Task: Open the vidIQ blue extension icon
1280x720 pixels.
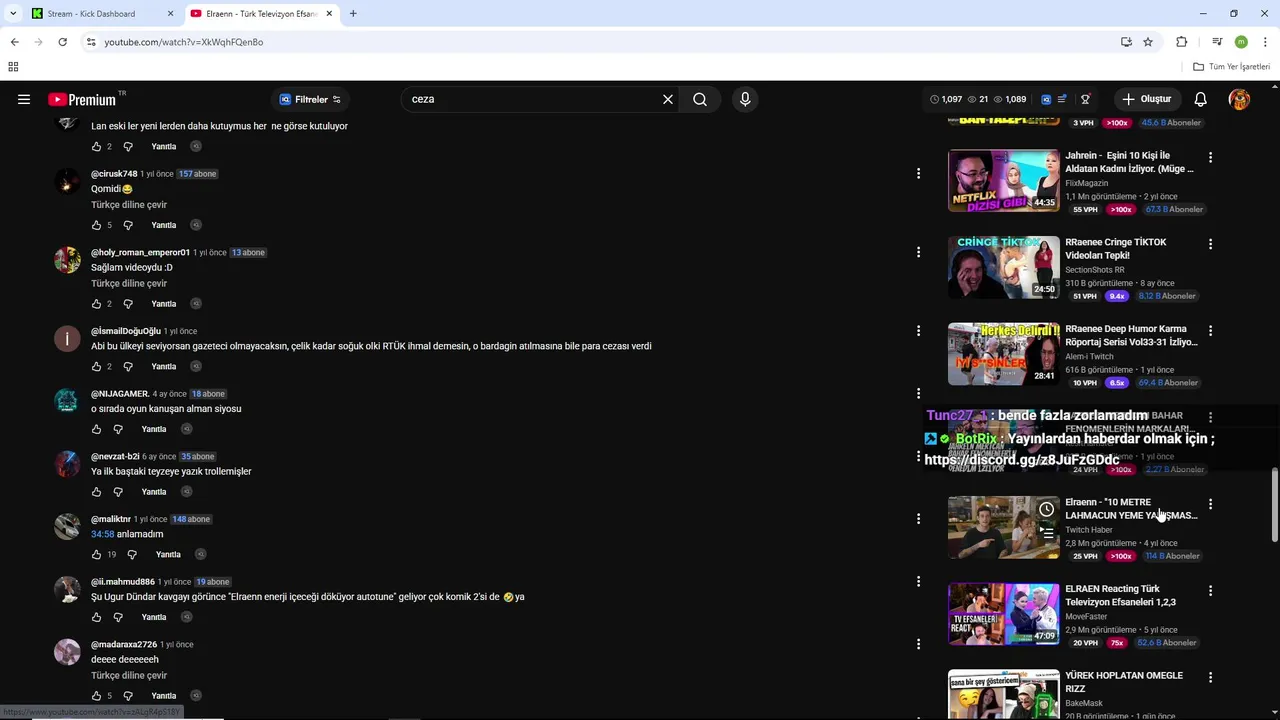Action: 1046,99
